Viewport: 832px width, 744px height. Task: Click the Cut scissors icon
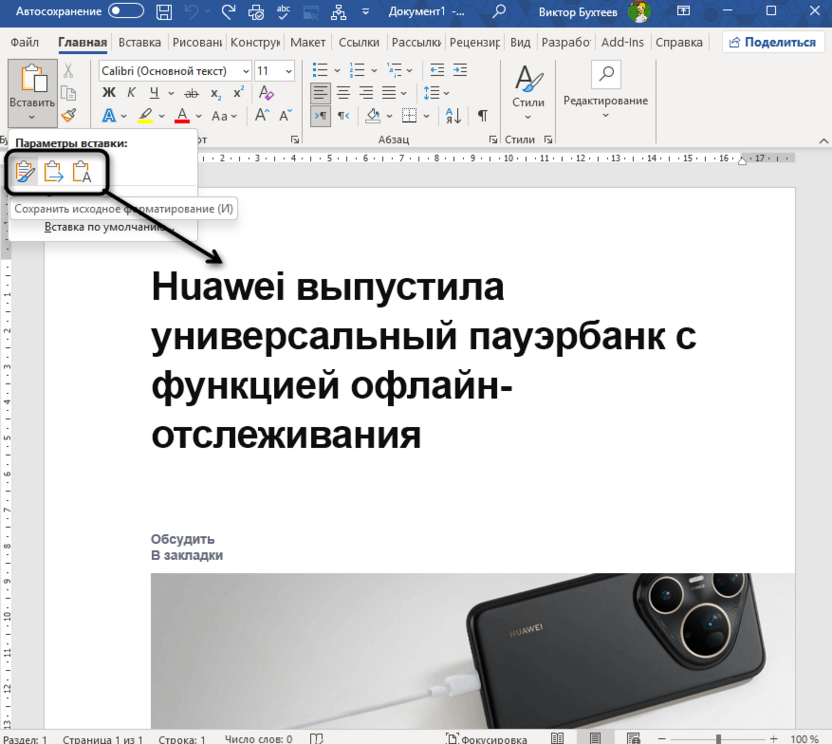tap(68, 71)
